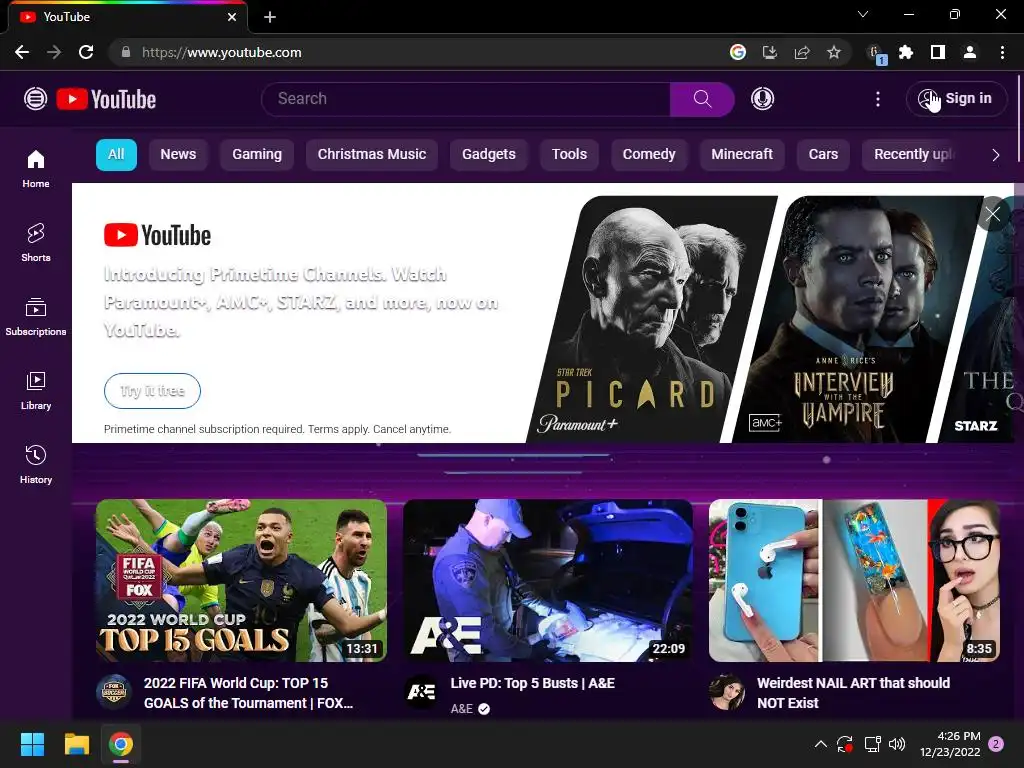Screen dimensions: 1024x768
Task: Open Weirdest Nail Art video thumbnail
Action: point(854,581)
